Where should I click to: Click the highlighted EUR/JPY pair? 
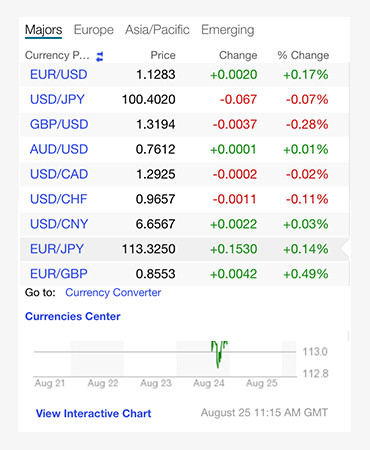click(x=57, y=249)
